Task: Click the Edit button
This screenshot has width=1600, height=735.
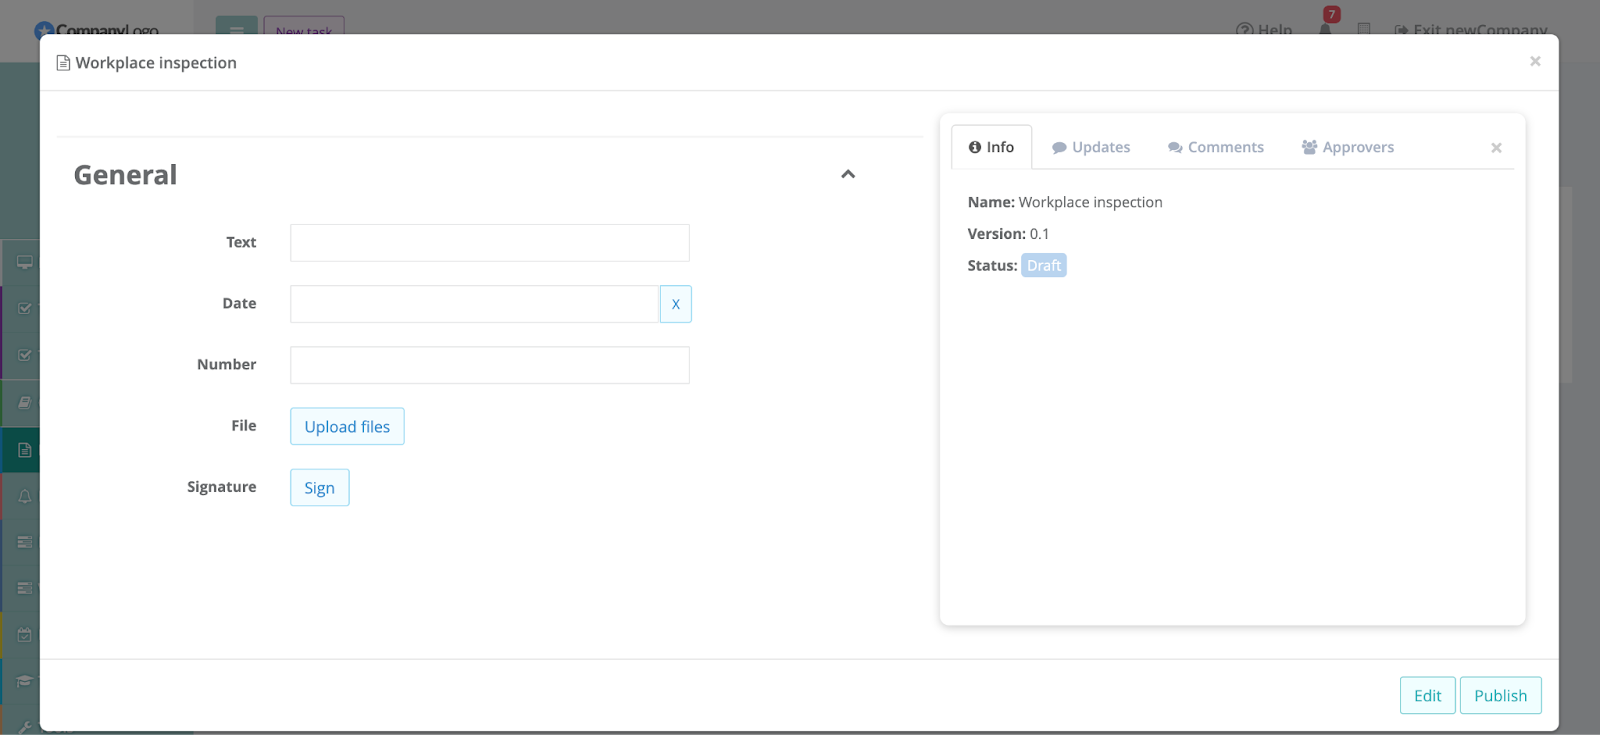Action: point(1428,696)
